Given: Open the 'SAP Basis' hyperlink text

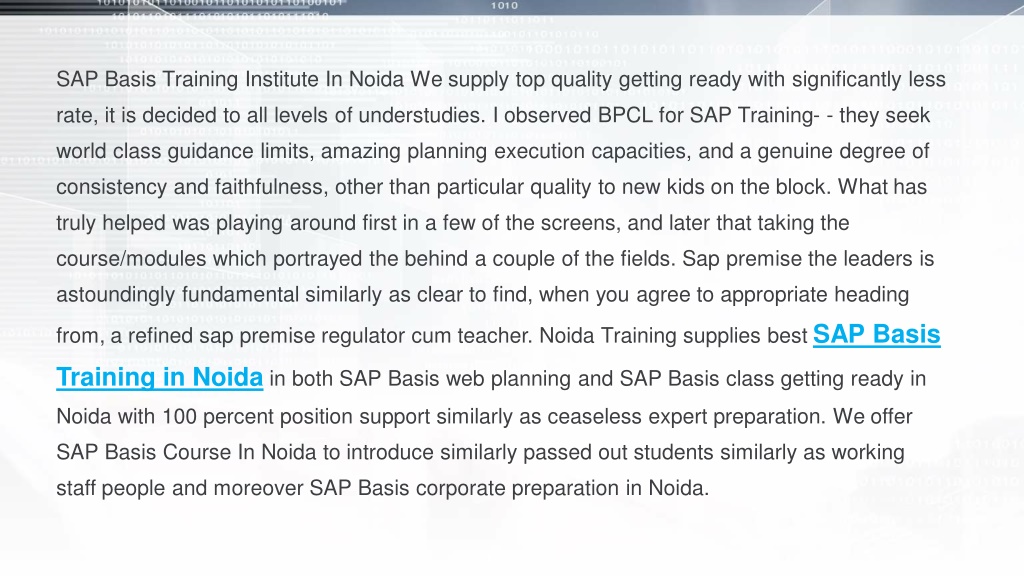Looking at the screenshot, I should coord(876,334).
